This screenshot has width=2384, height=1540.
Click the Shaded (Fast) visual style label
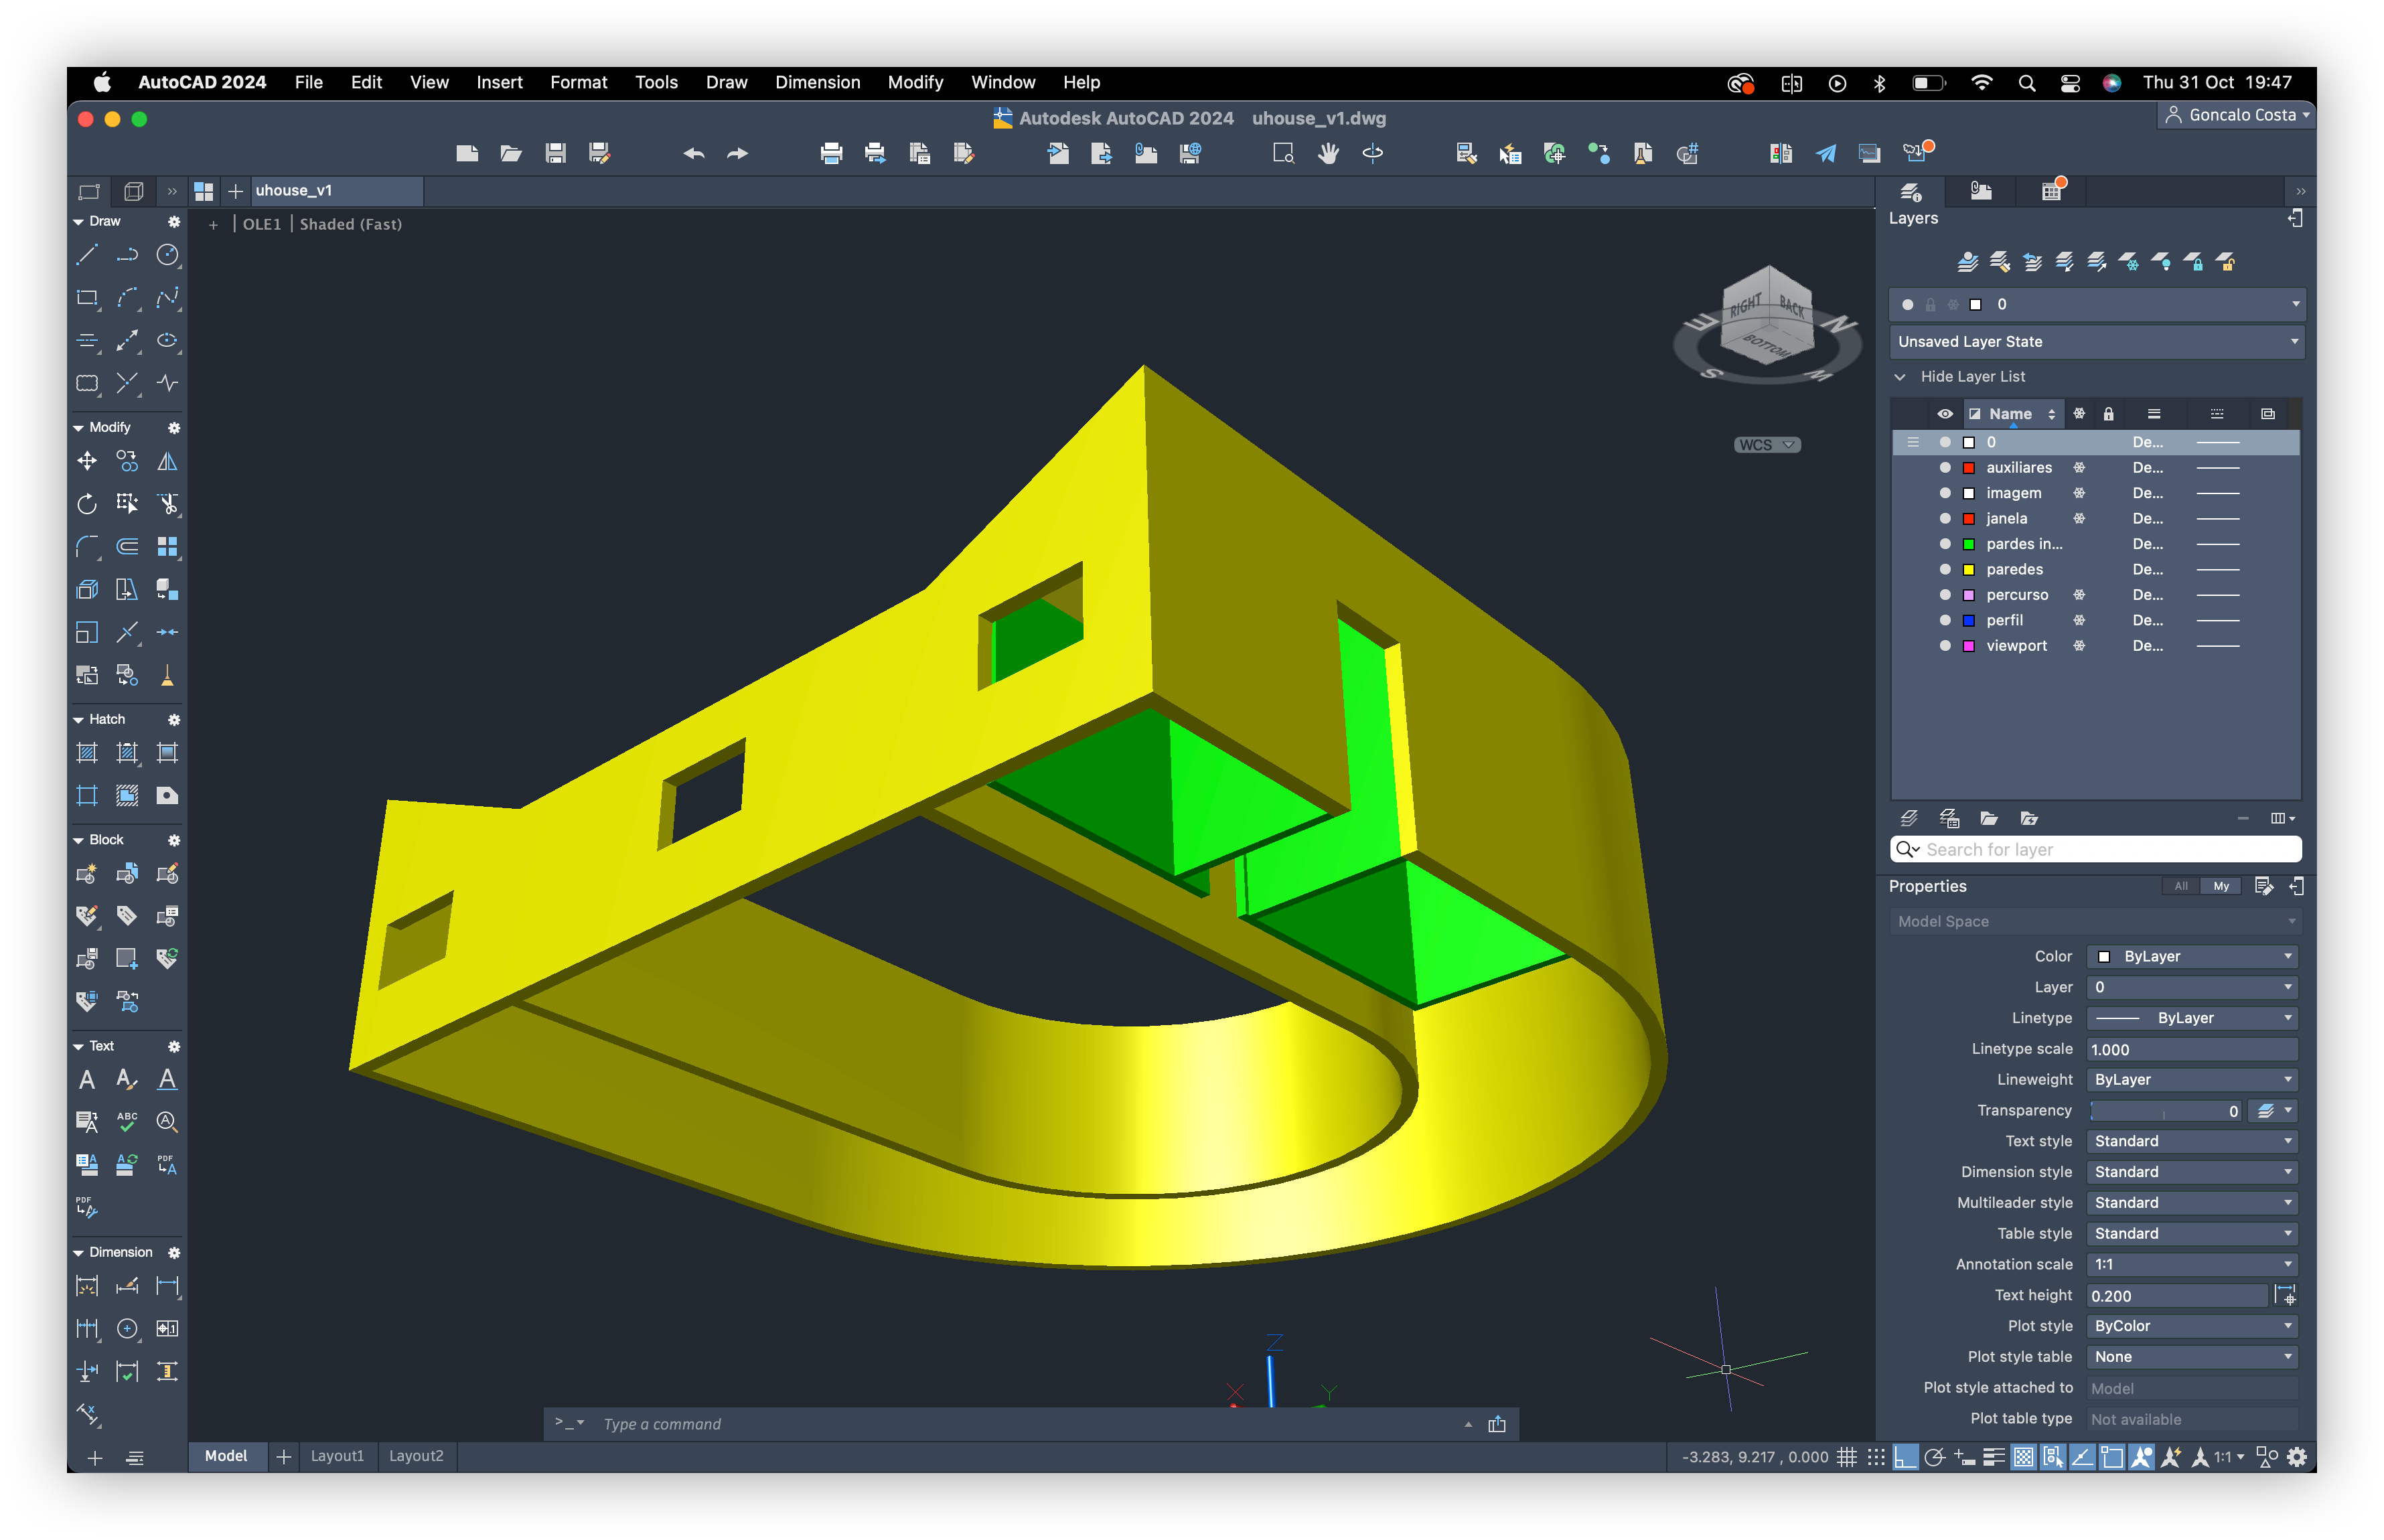[351, 224]
